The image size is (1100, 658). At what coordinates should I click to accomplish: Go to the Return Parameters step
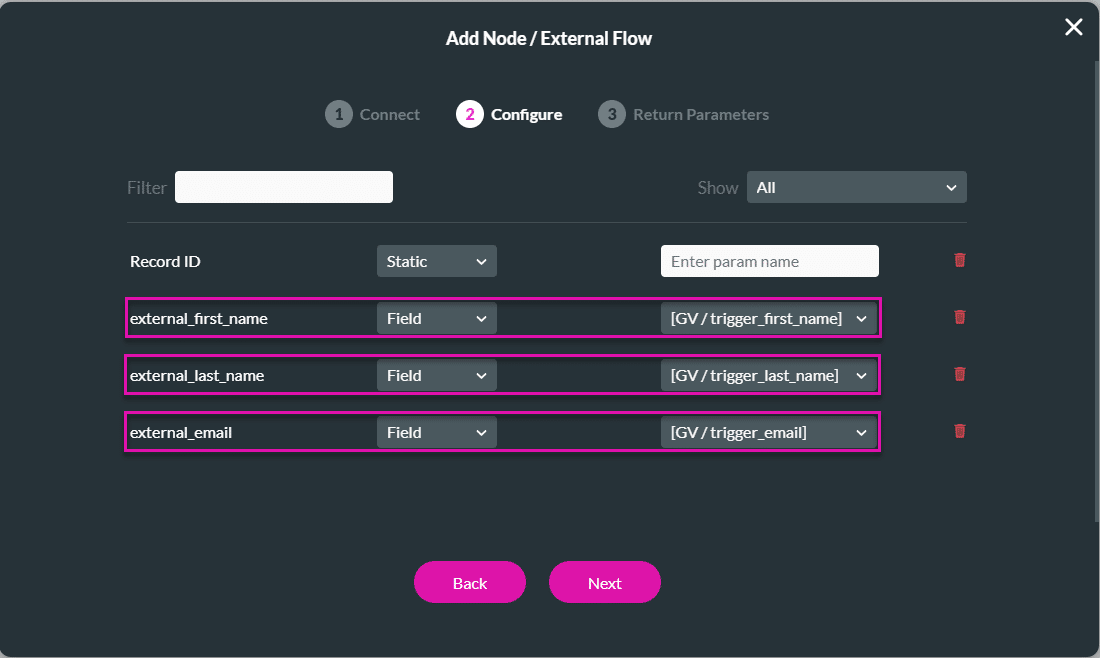[700, 114]
